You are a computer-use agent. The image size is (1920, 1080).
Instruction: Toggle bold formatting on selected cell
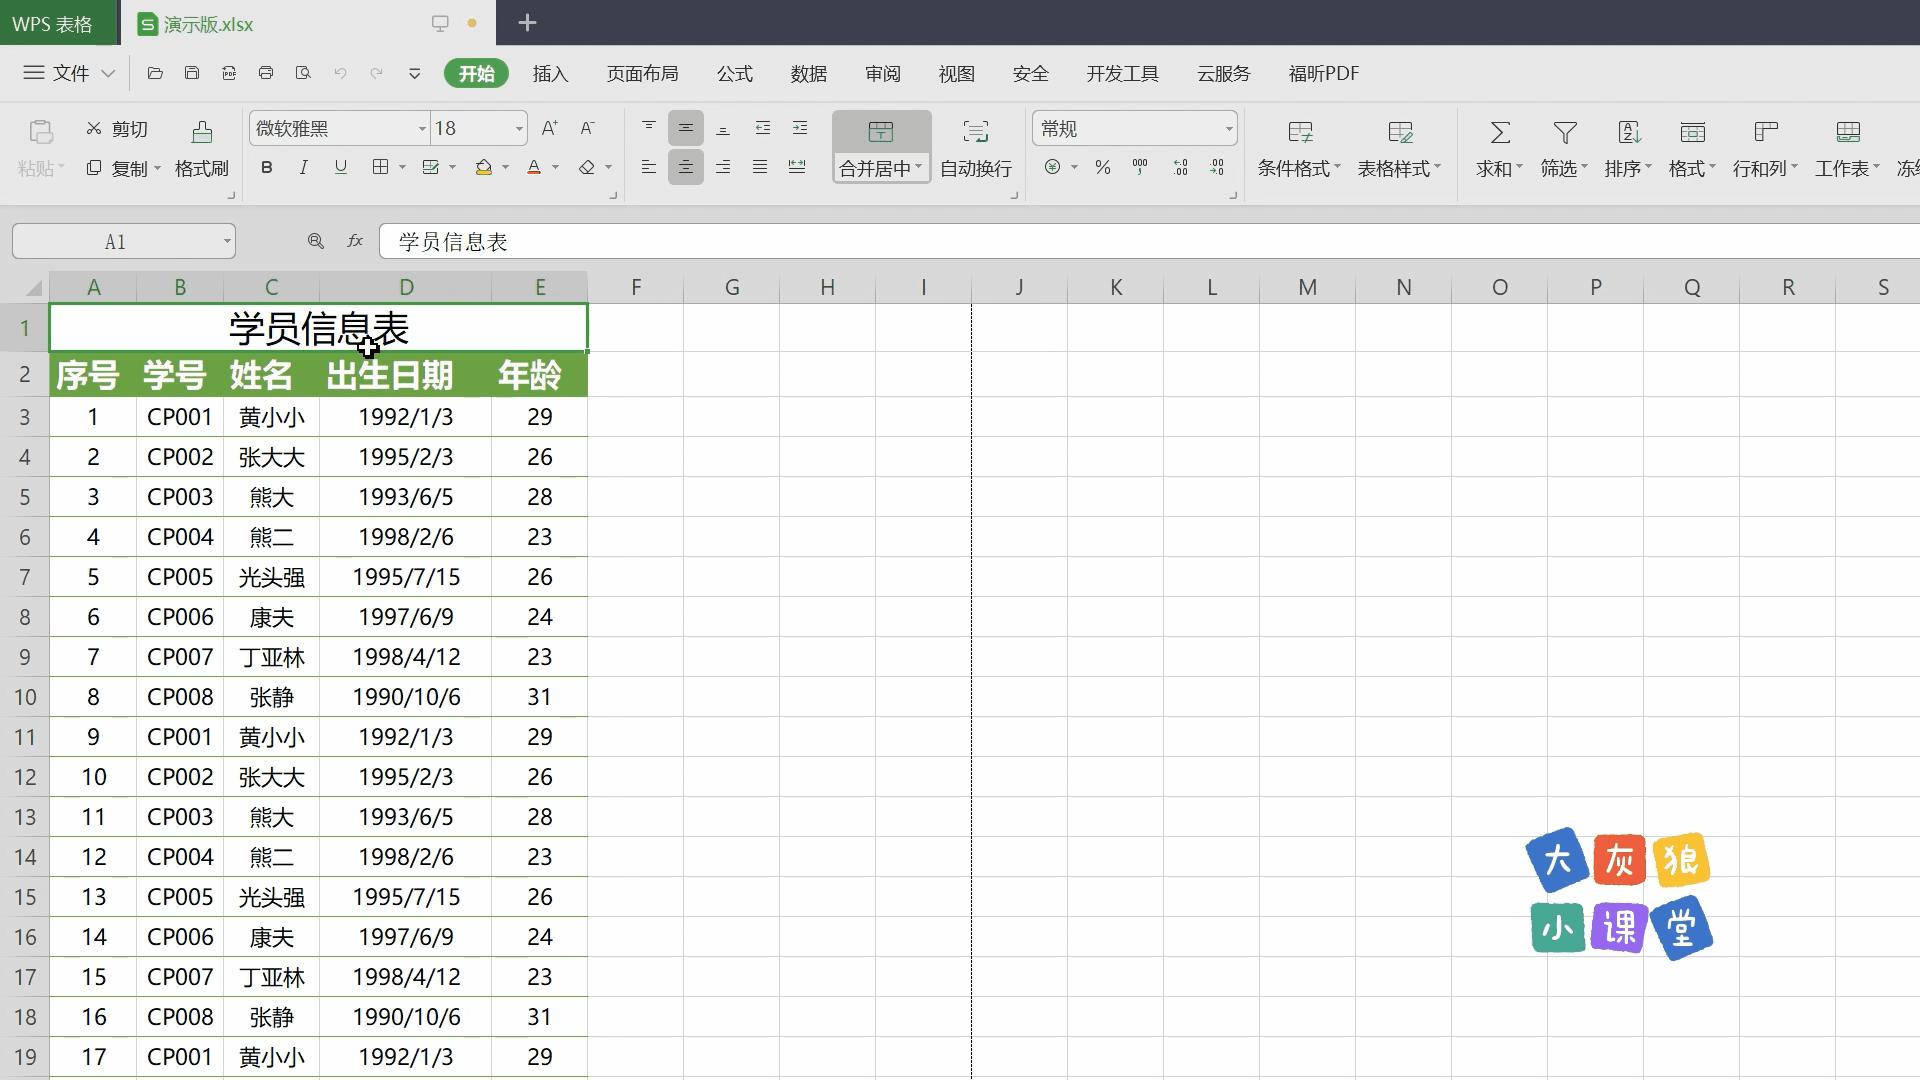pos(266,167)
